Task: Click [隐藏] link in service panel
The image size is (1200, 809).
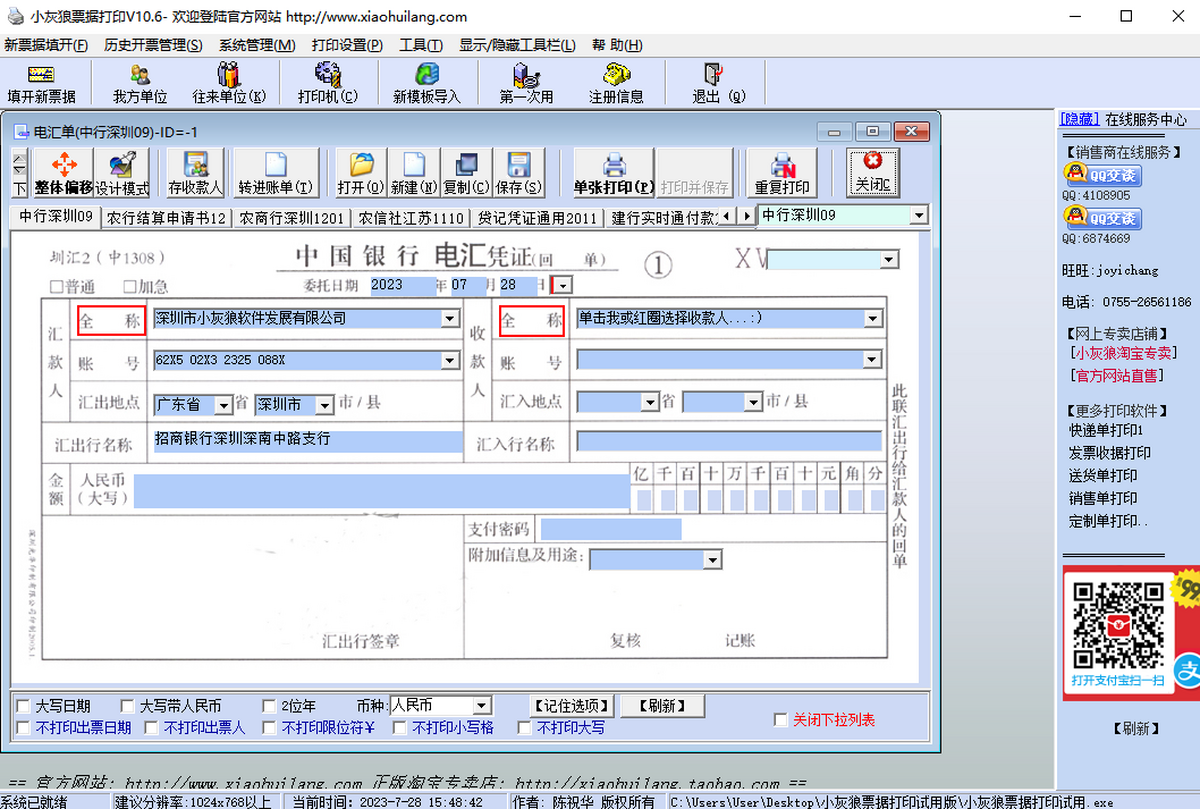Action: pos(1080,119)
